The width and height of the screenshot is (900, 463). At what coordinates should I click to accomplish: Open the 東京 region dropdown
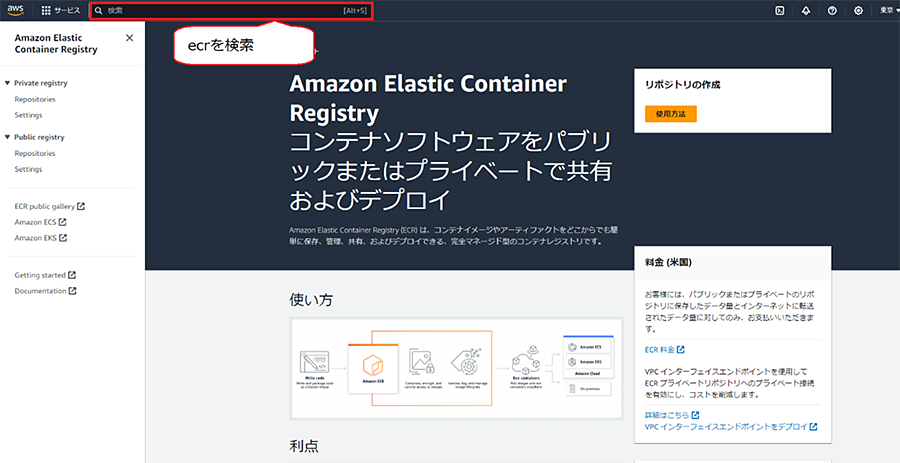[889, 10]
